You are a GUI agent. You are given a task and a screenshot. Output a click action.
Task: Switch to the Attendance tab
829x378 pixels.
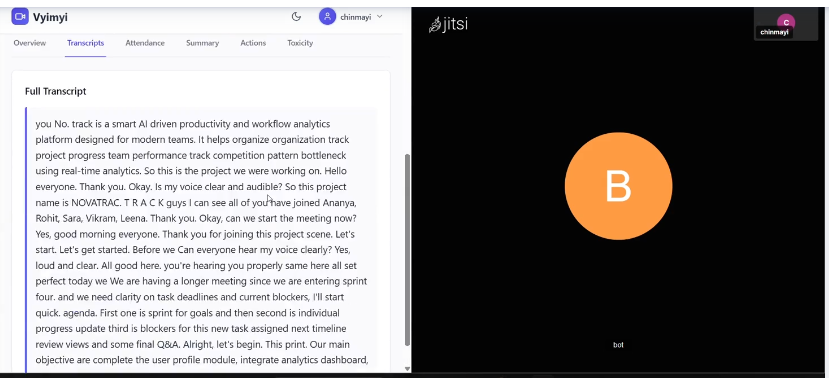tap(145, 43)
